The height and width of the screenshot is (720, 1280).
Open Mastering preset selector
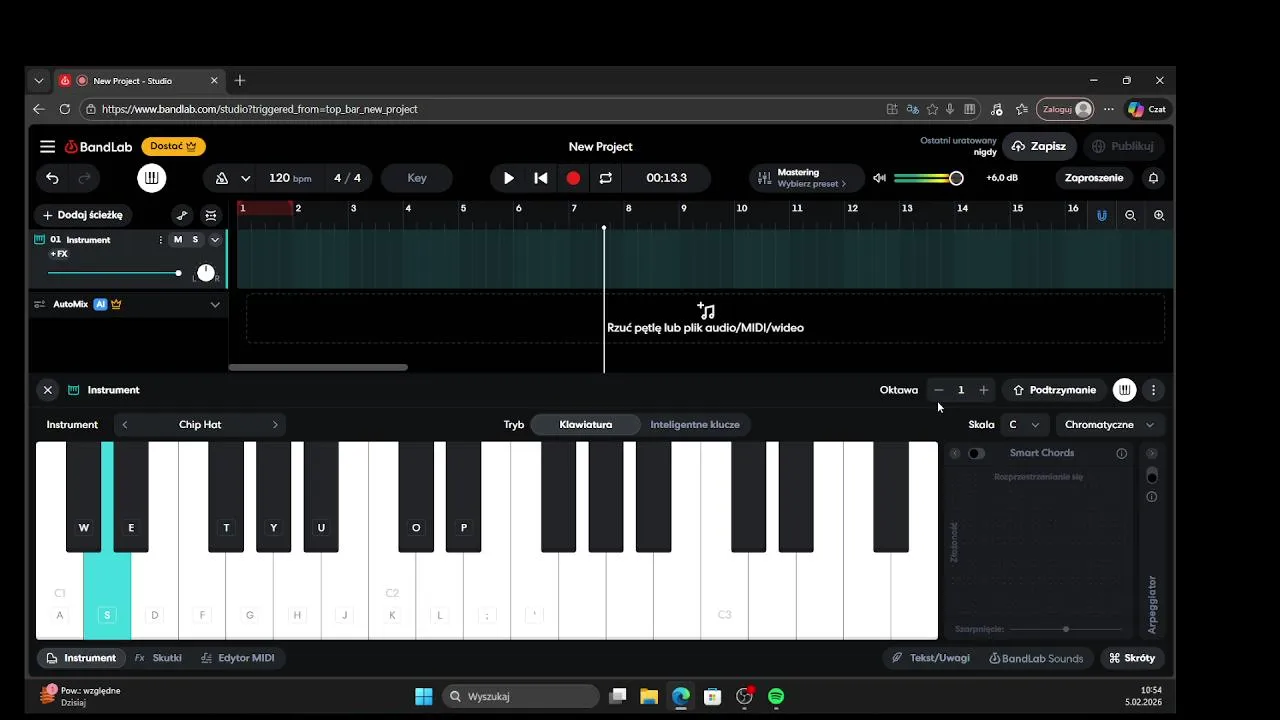pyautogui.click(x=806, y=178)
